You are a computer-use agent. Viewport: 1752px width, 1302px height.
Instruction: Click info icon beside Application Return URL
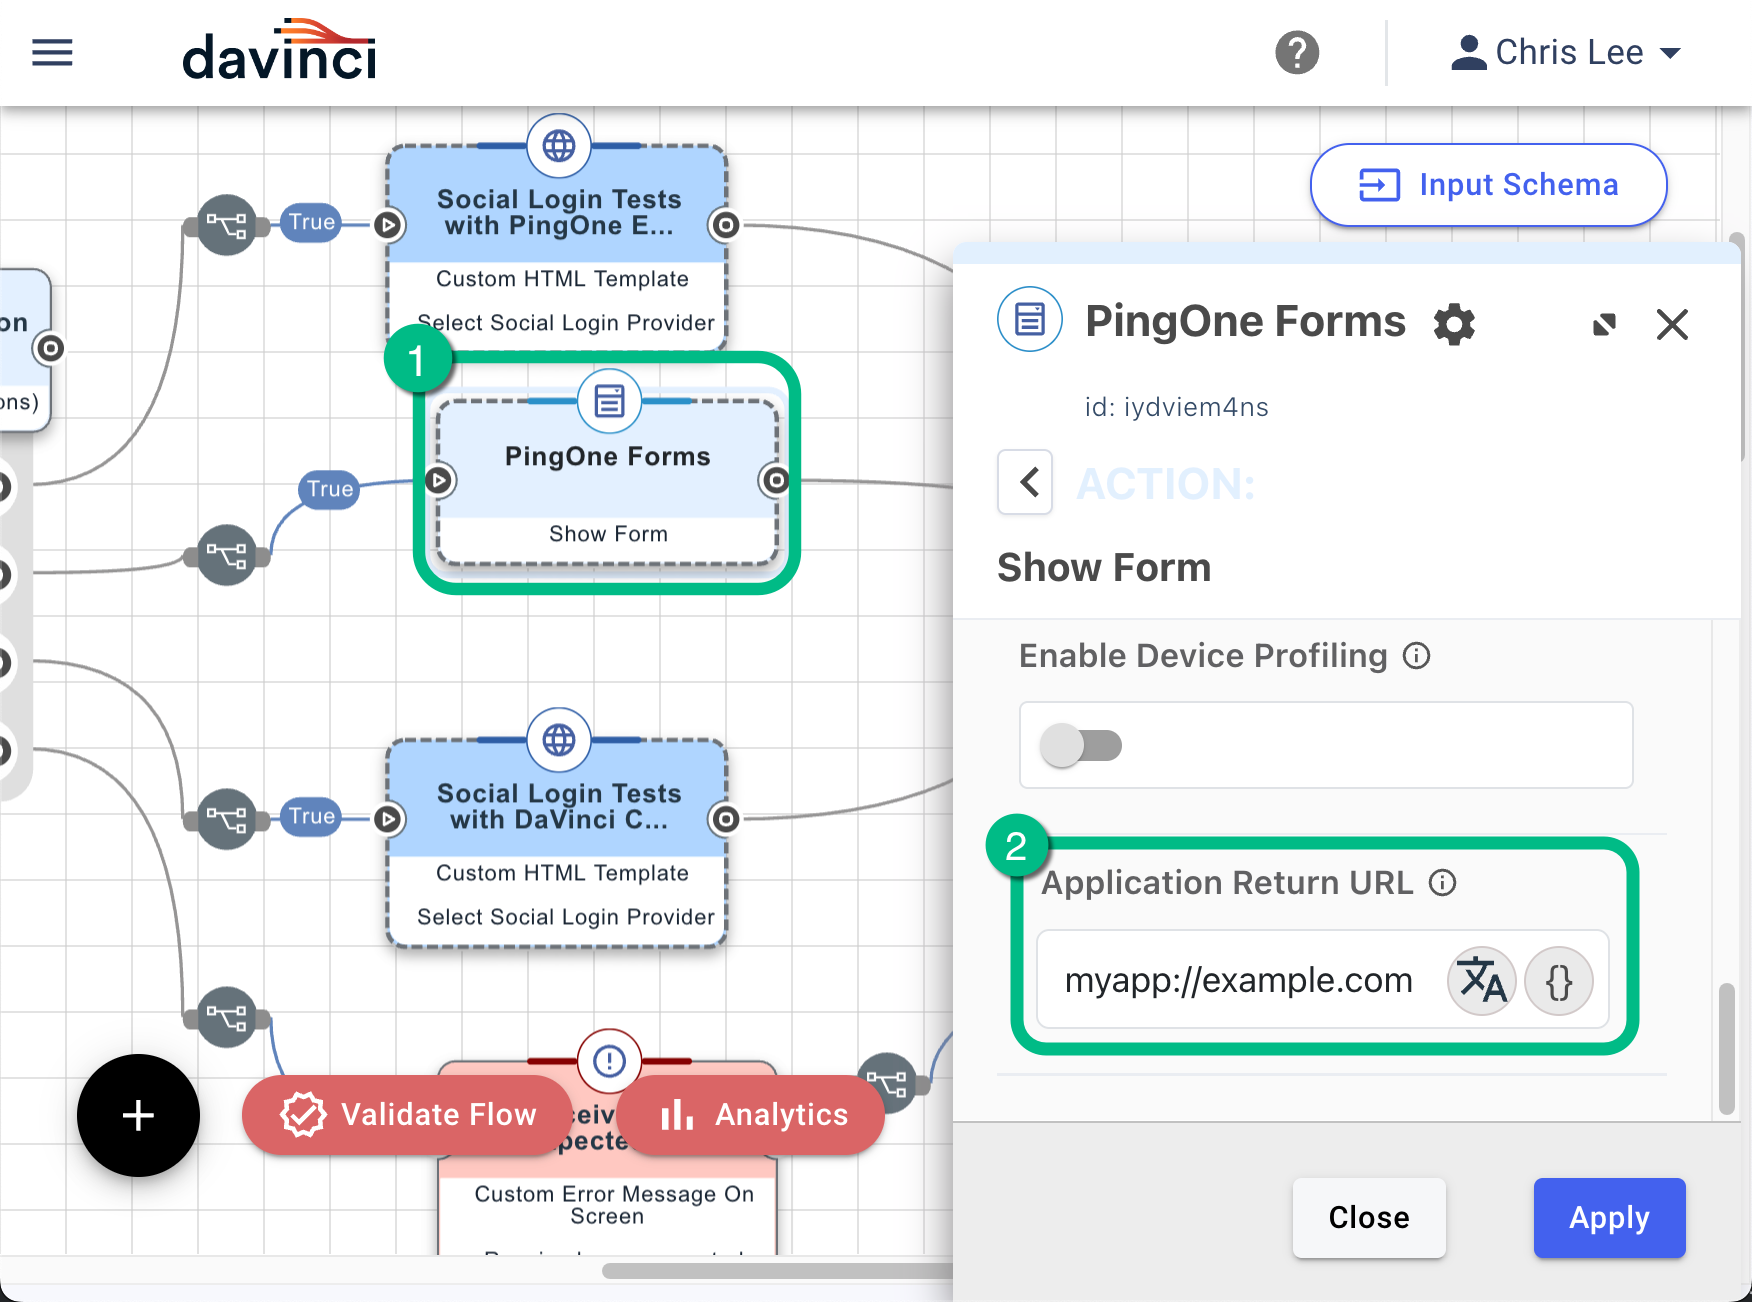(x=1442, y=883)
